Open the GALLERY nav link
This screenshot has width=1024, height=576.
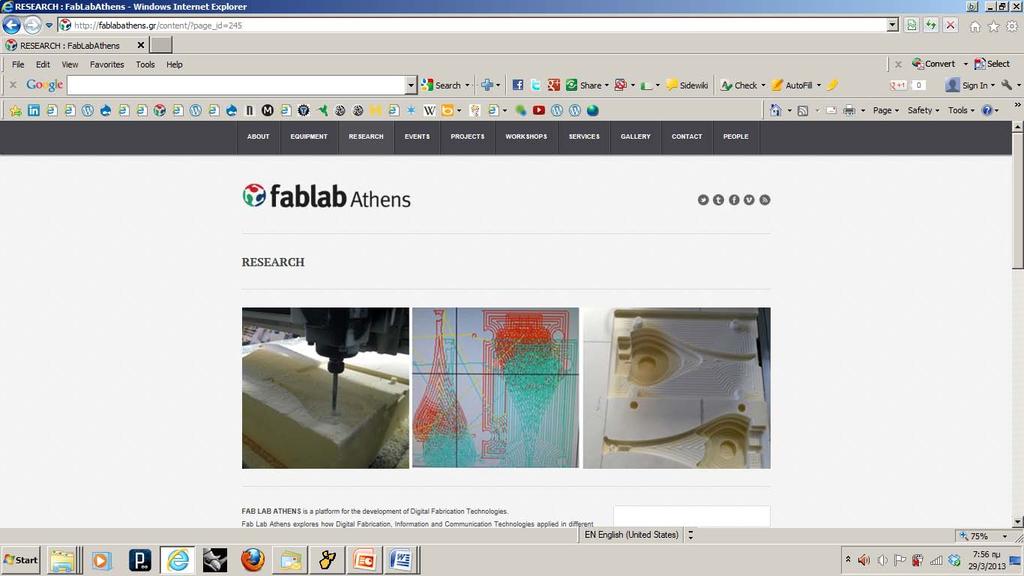tap(635, 137)
